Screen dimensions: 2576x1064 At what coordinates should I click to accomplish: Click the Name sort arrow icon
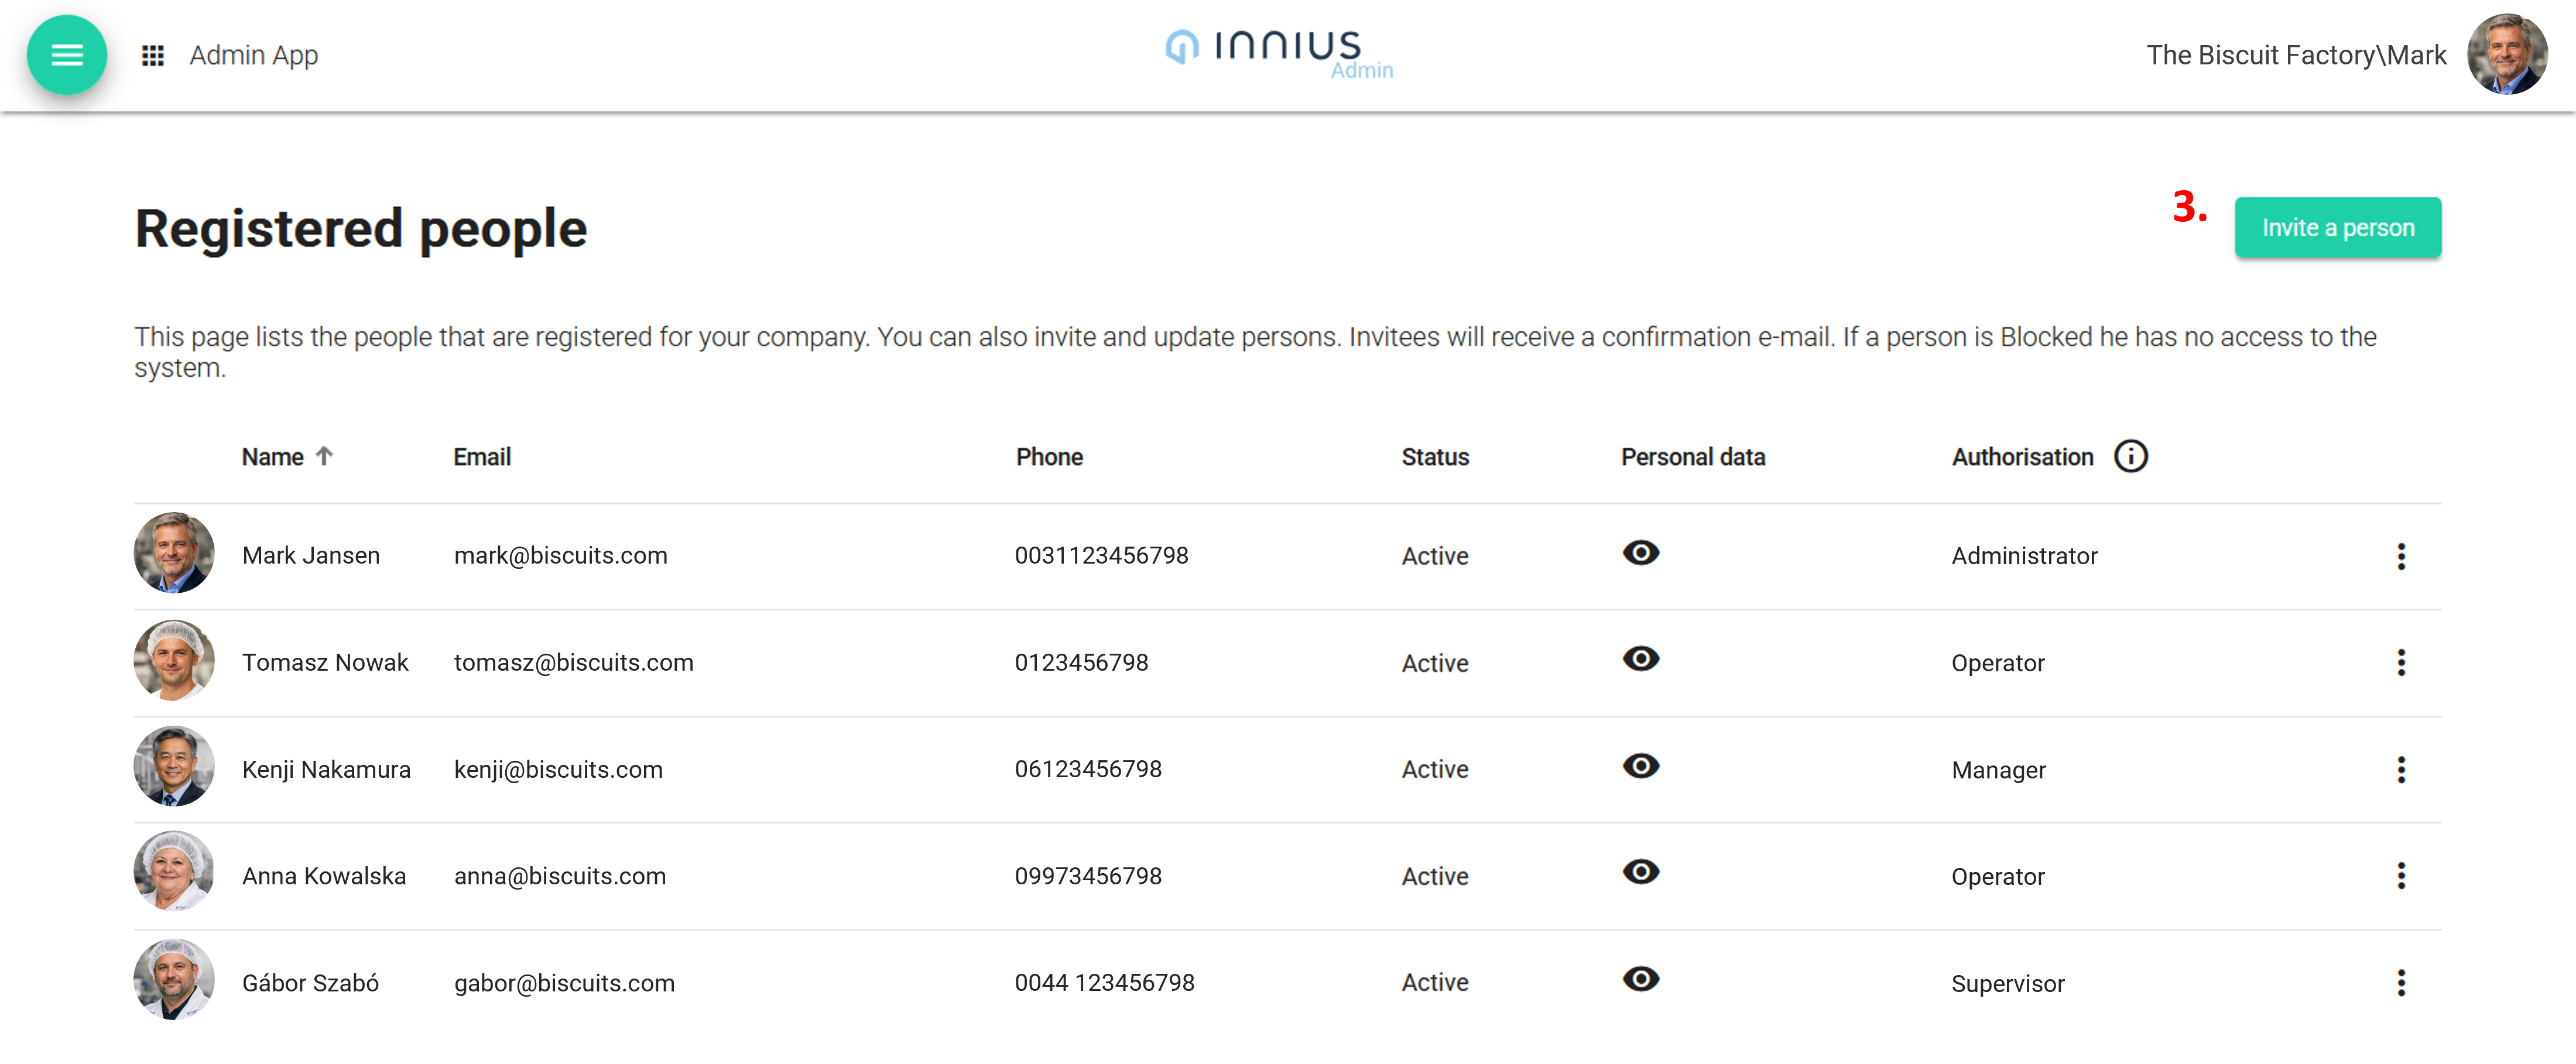pos(324,457)
